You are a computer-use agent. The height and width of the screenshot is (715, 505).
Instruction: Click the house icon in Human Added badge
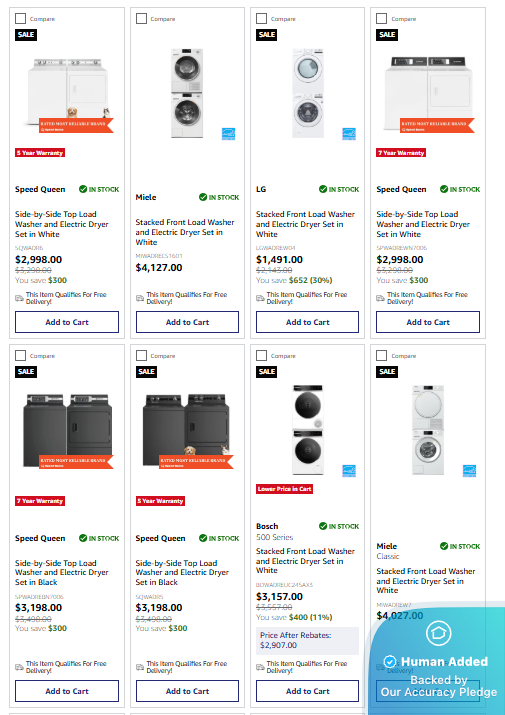point(438,632)
